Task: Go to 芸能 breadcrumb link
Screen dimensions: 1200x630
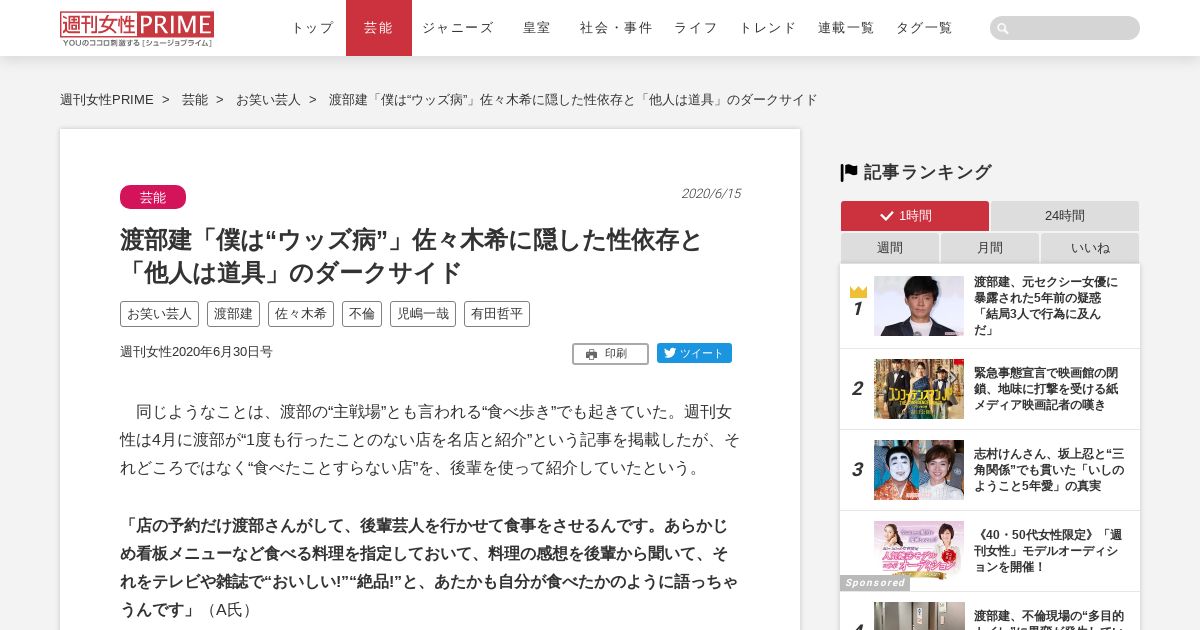Action: (x=195, y=100)
